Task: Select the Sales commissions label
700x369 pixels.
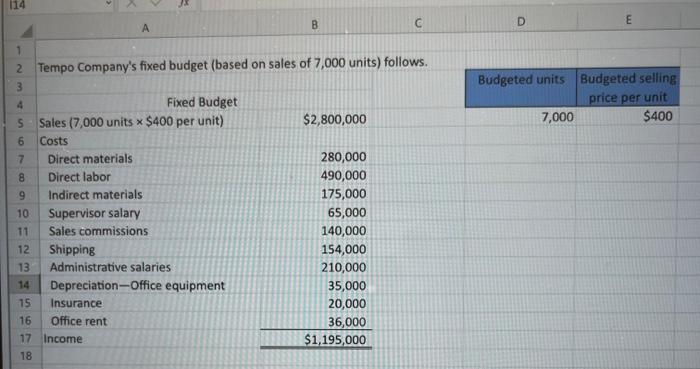Action: 98,231
